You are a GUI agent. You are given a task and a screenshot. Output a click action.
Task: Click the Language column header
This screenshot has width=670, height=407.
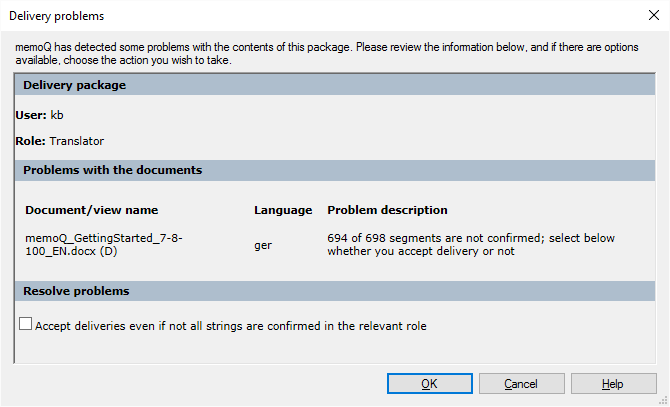pyautogui.click(x=283, y=210)
